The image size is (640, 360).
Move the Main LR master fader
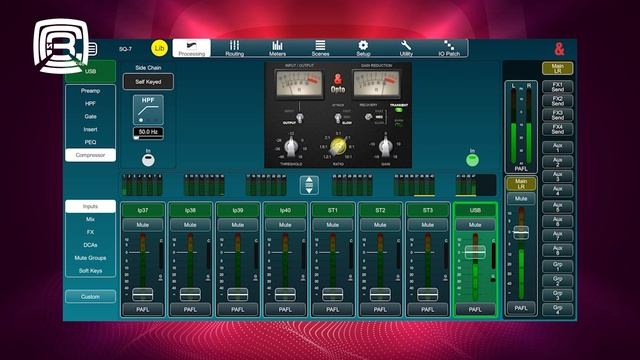(521, 233)
